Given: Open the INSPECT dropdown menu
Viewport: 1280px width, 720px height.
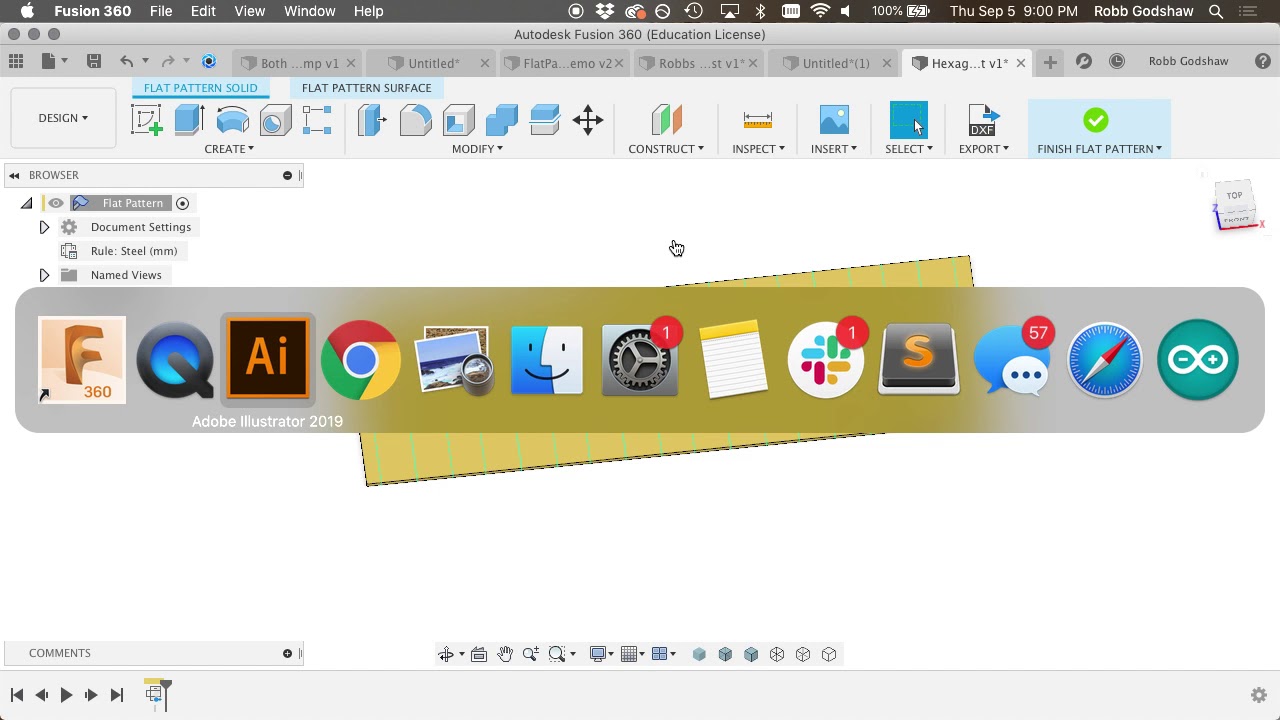Looking at the screenshot, I should 758,149.
